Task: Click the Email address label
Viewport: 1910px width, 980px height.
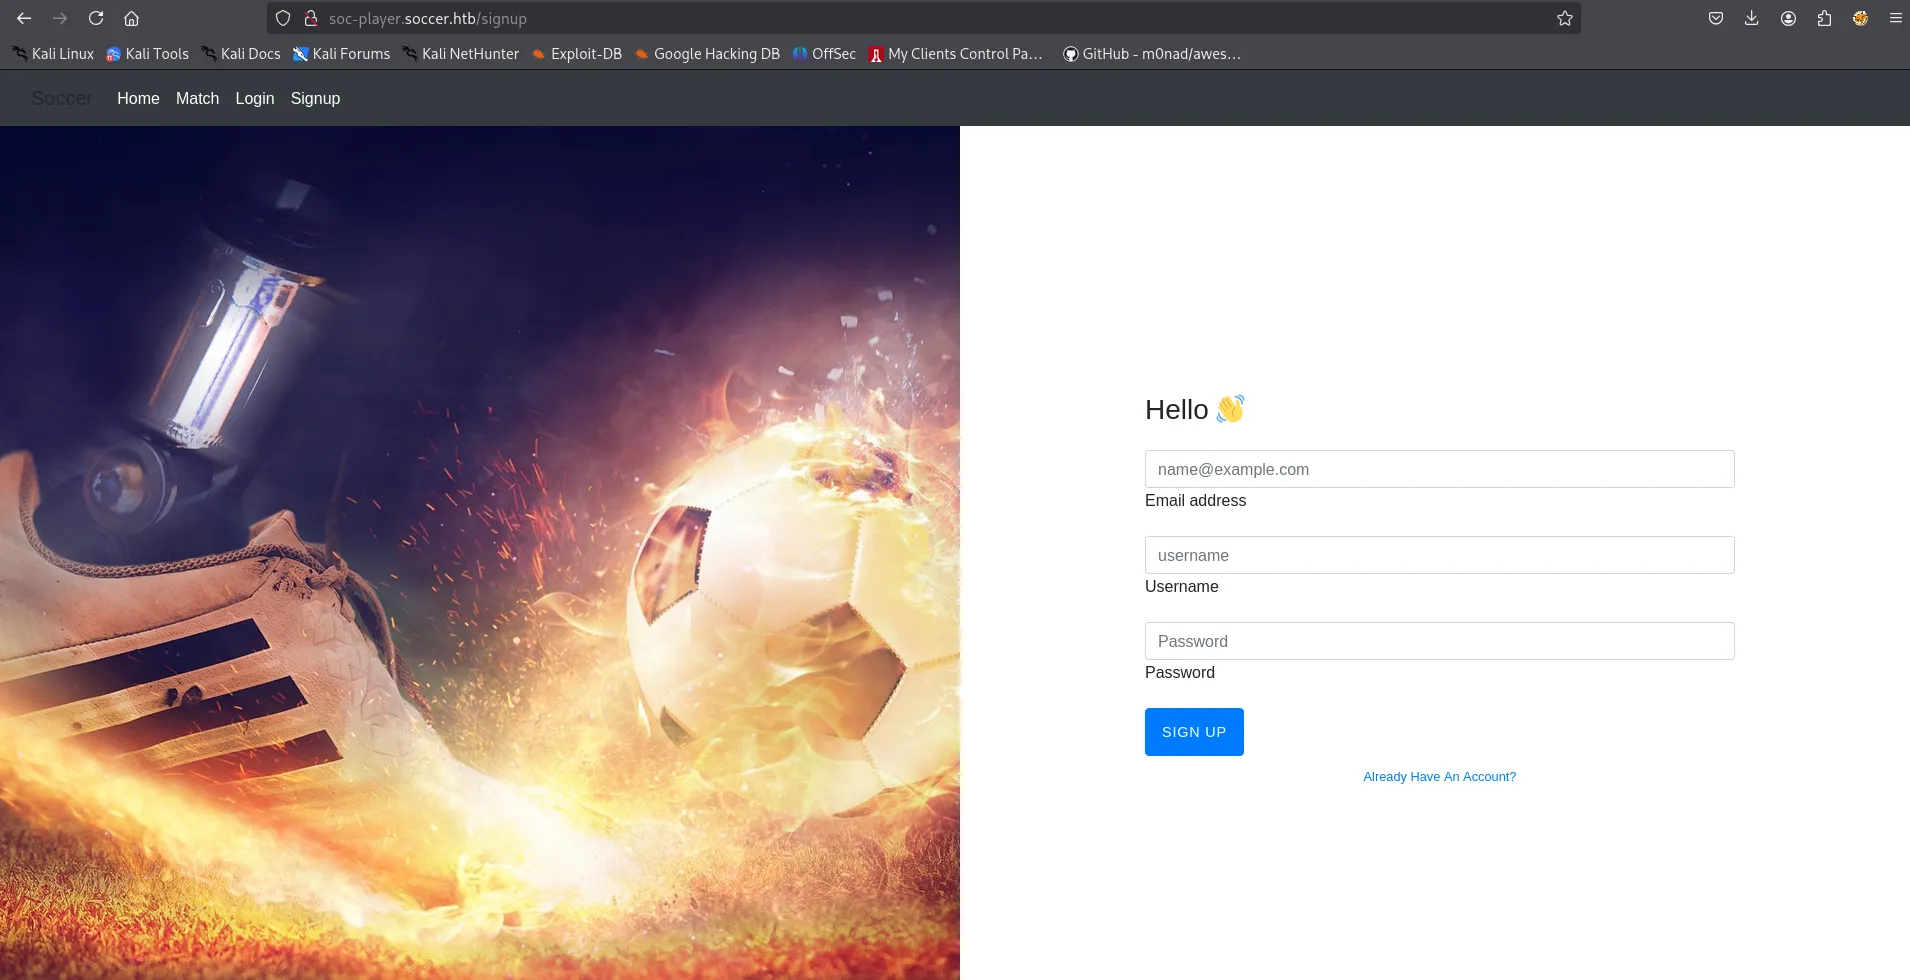Action: pyautogui.click(x=1195, y=501)
